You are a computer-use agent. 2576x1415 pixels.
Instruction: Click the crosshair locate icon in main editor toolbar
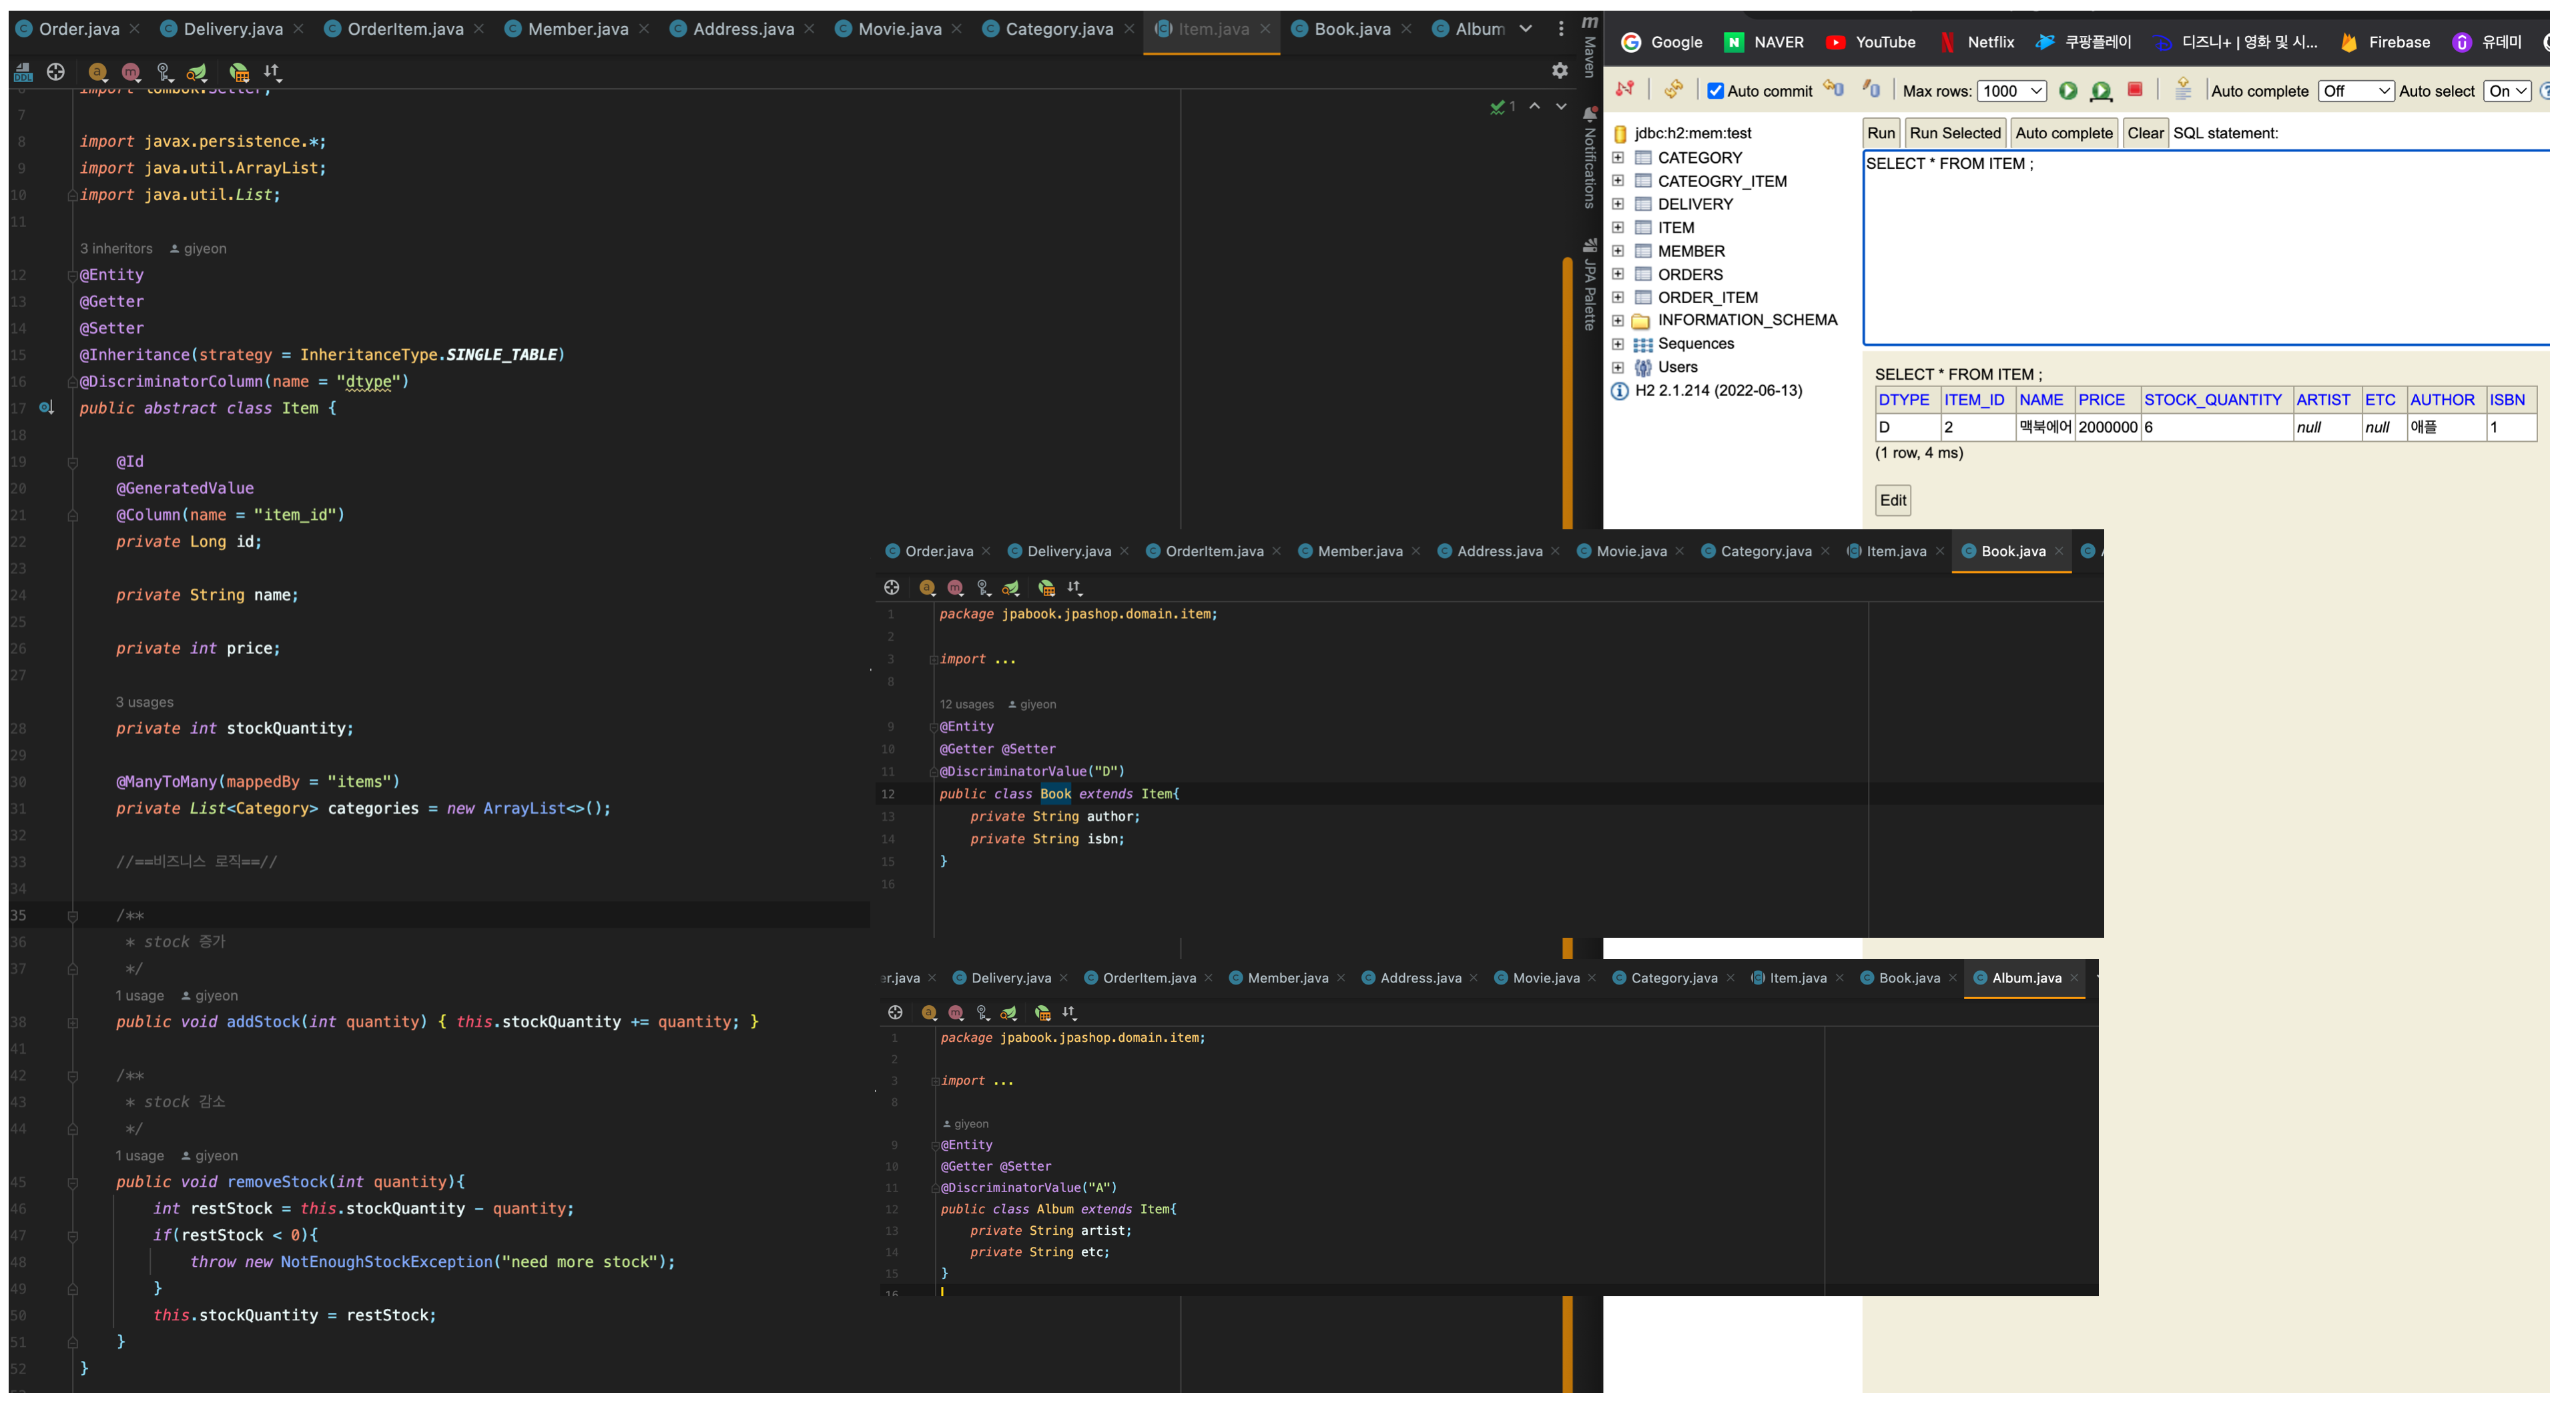[x=56, y=72]
